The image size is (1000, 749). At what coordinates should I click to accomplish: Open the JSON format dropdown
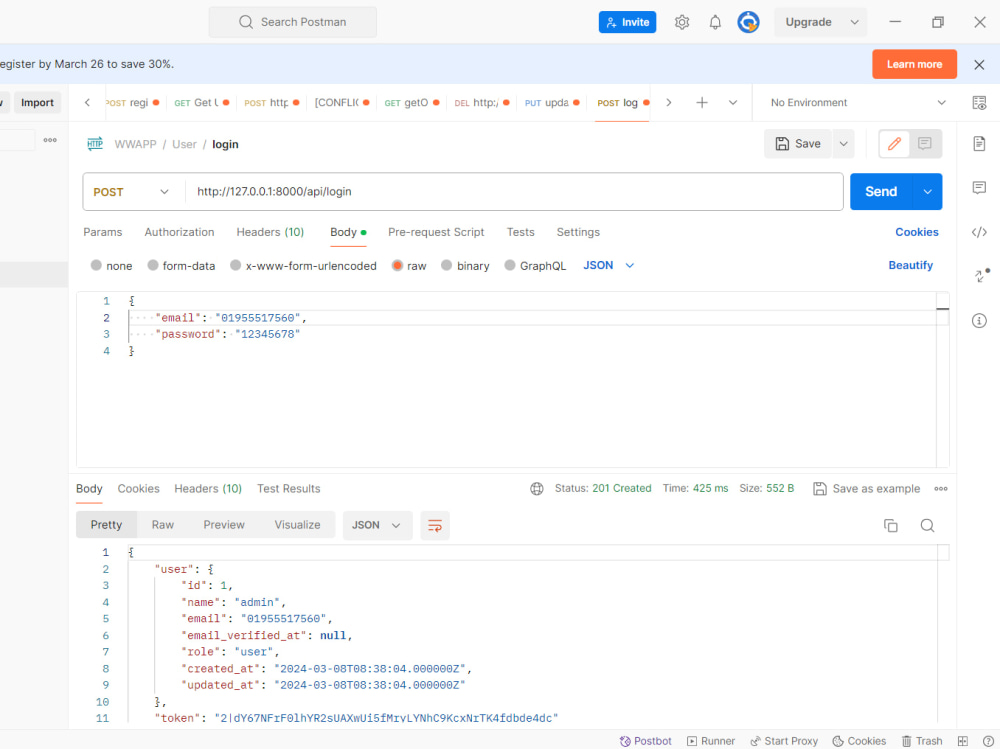point(606,265)
